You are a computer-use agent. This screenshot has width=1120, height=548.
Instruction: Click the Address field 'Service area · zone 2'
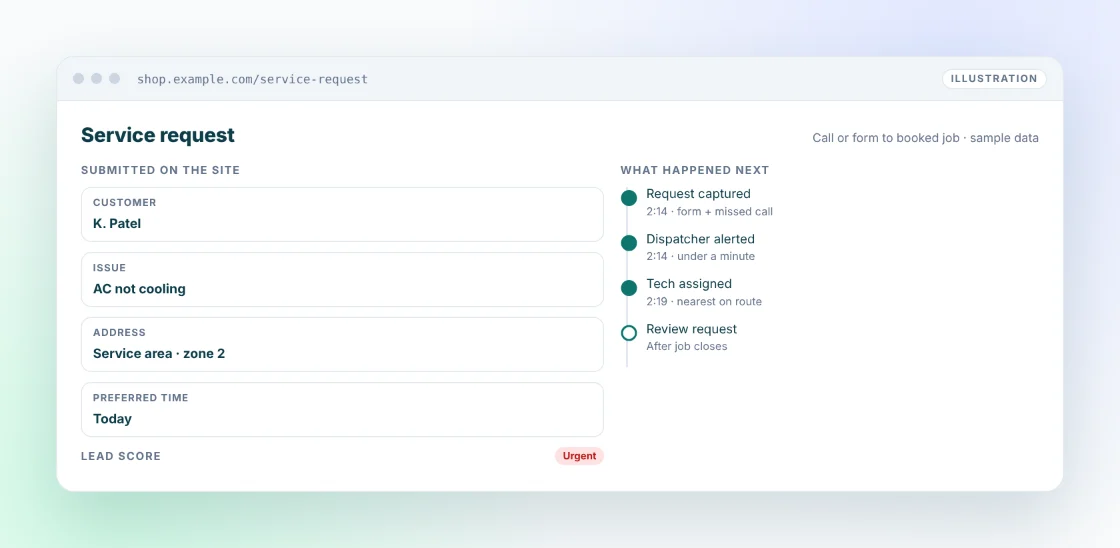[x=342, y=344]
